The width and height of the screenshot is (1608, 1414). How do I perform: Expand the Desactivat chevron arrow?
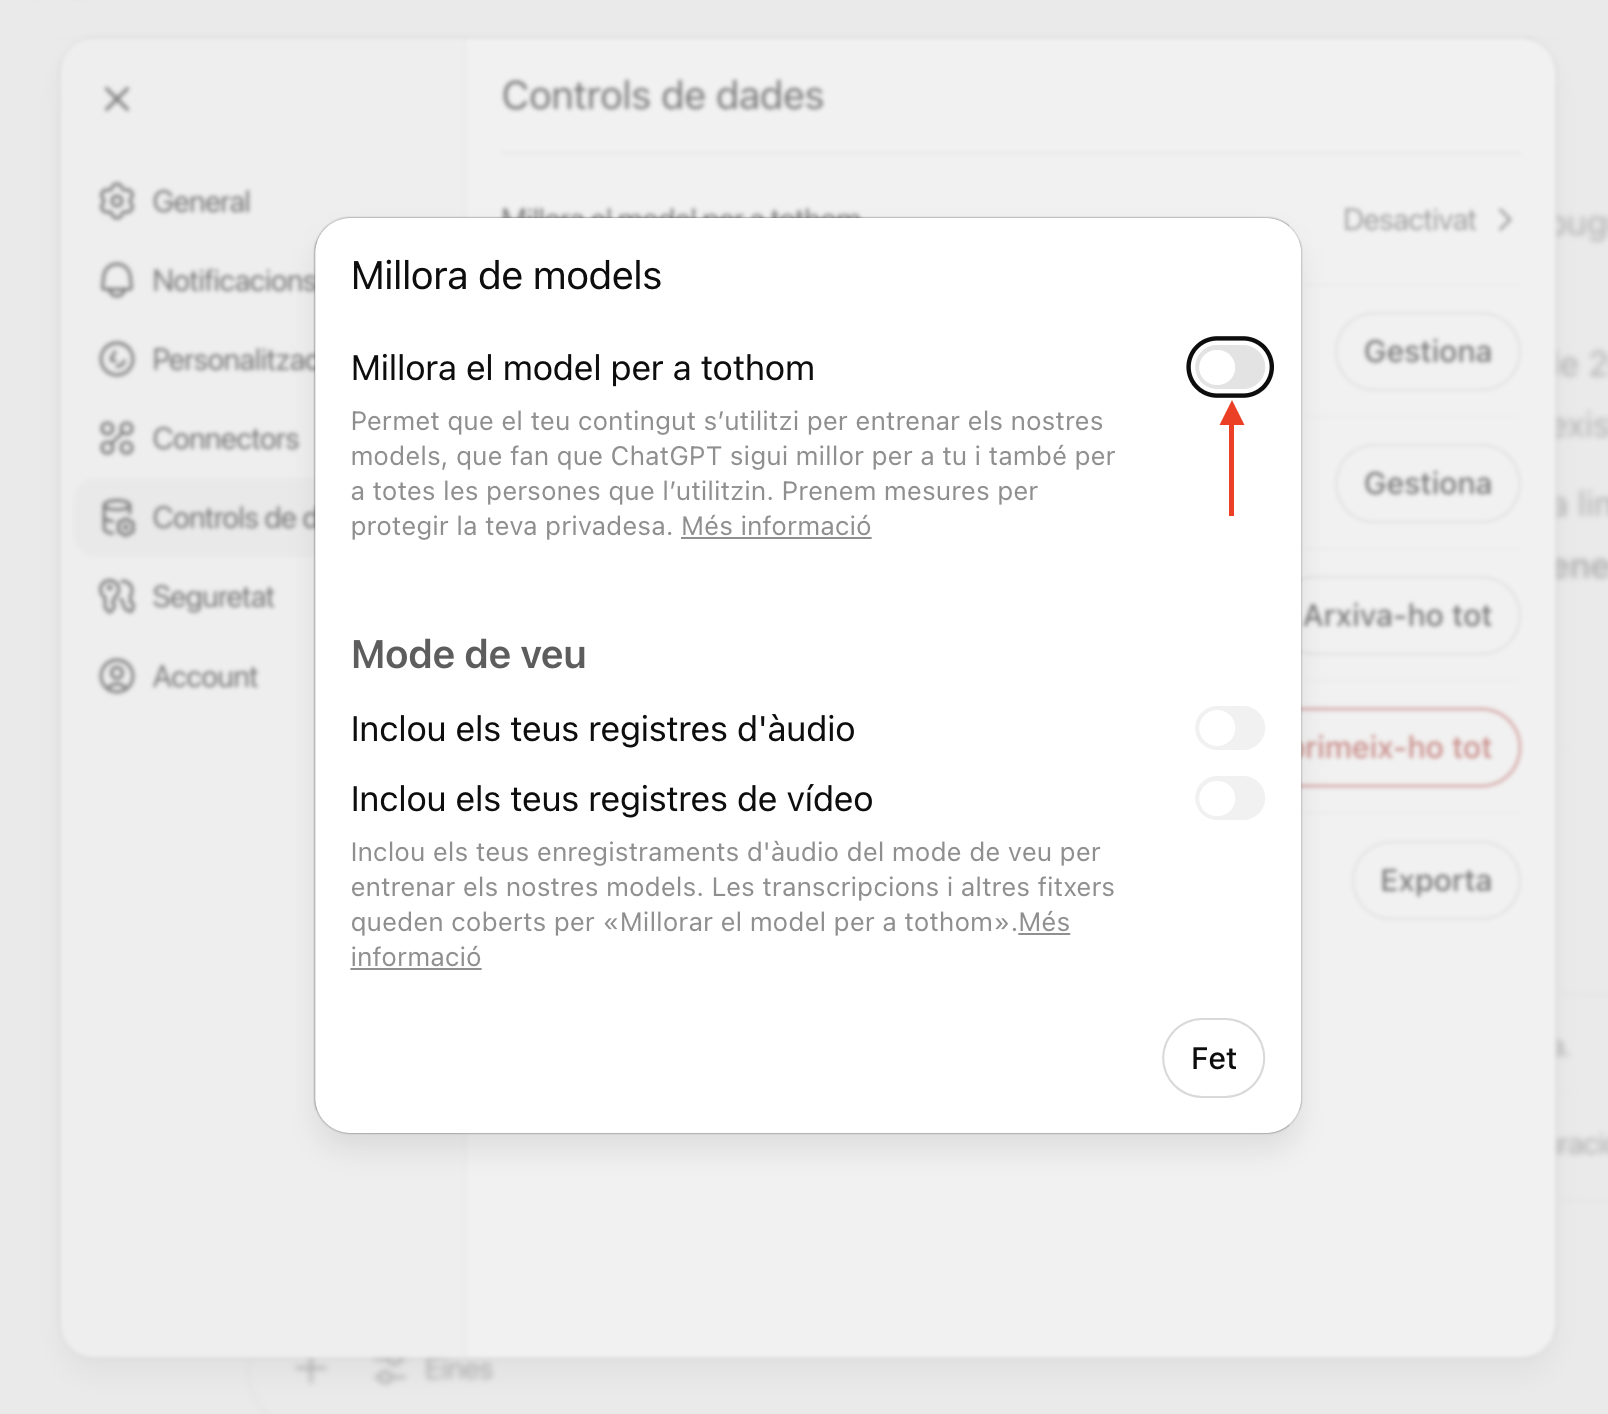point(1505,220)
